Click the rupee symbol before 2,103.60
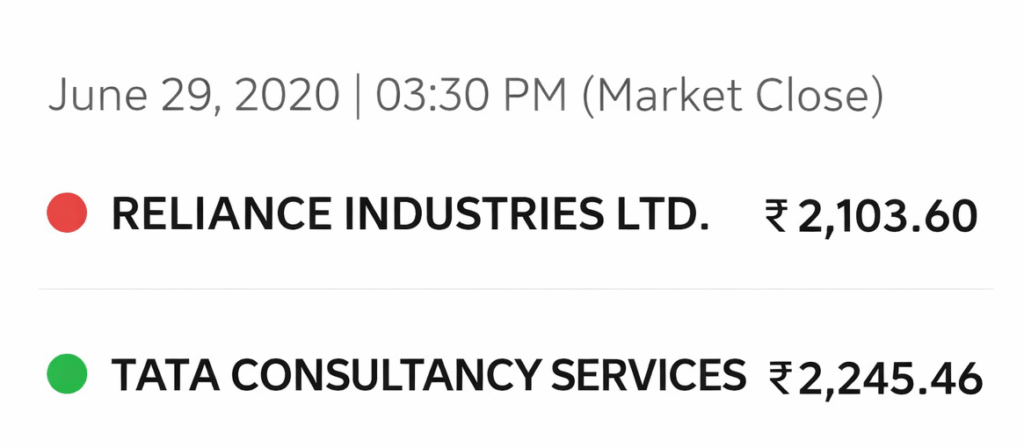Viewport: 1024px width, 448px height. [x=776, y=215]
